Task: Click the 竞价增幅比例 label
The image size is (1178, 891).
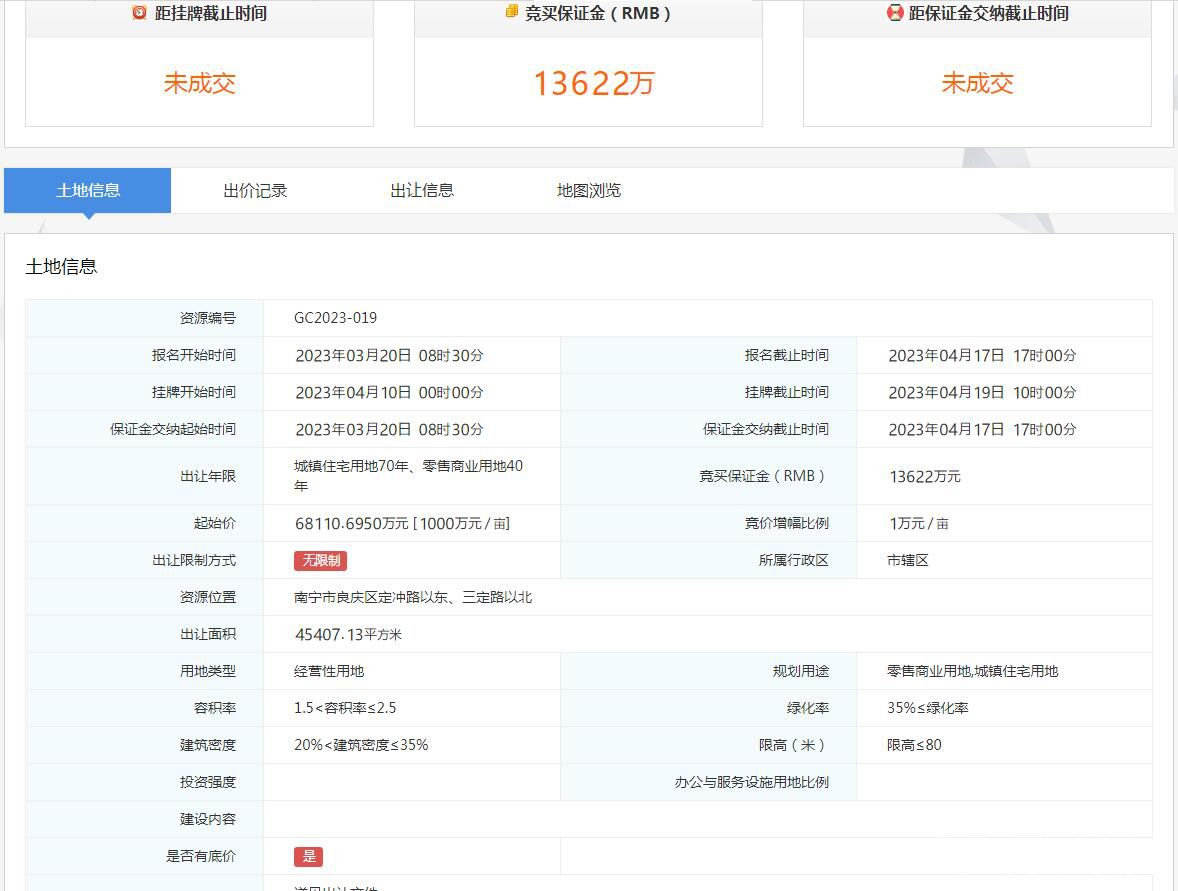Action: pyautogui.click(x=787, y=524)
